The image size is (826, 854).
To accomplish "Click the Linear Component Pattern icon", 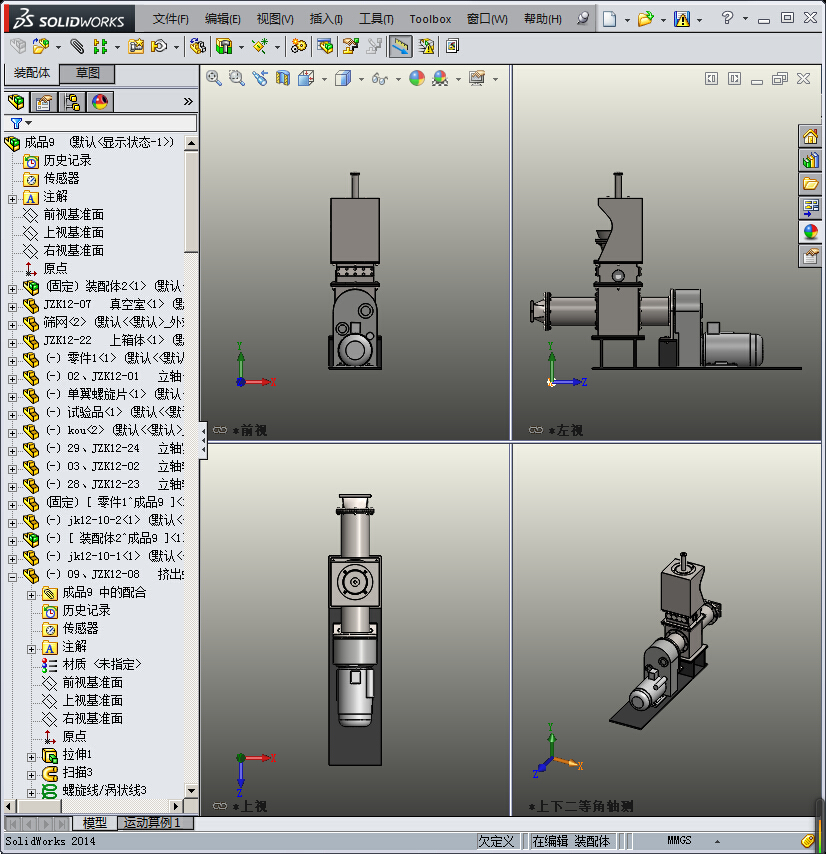I will 100,47.
